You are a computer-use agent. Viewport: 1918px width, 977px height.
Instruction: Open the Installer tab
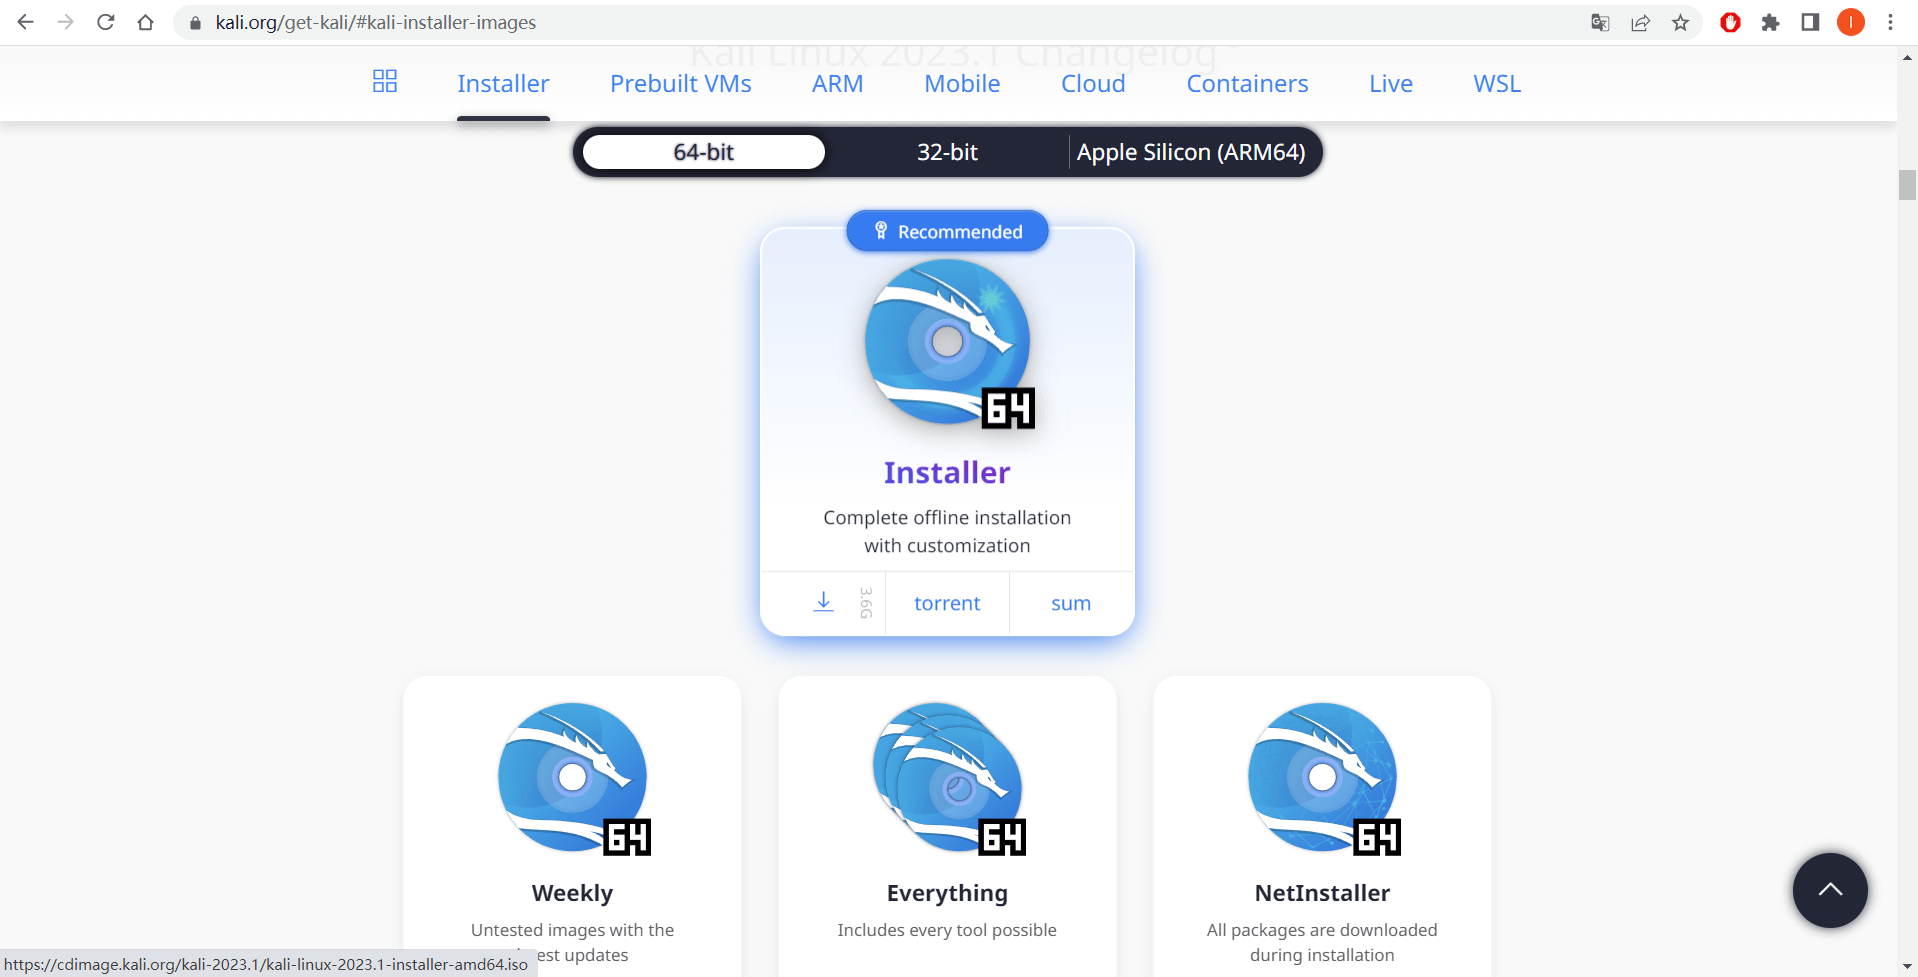coord(503,84)
